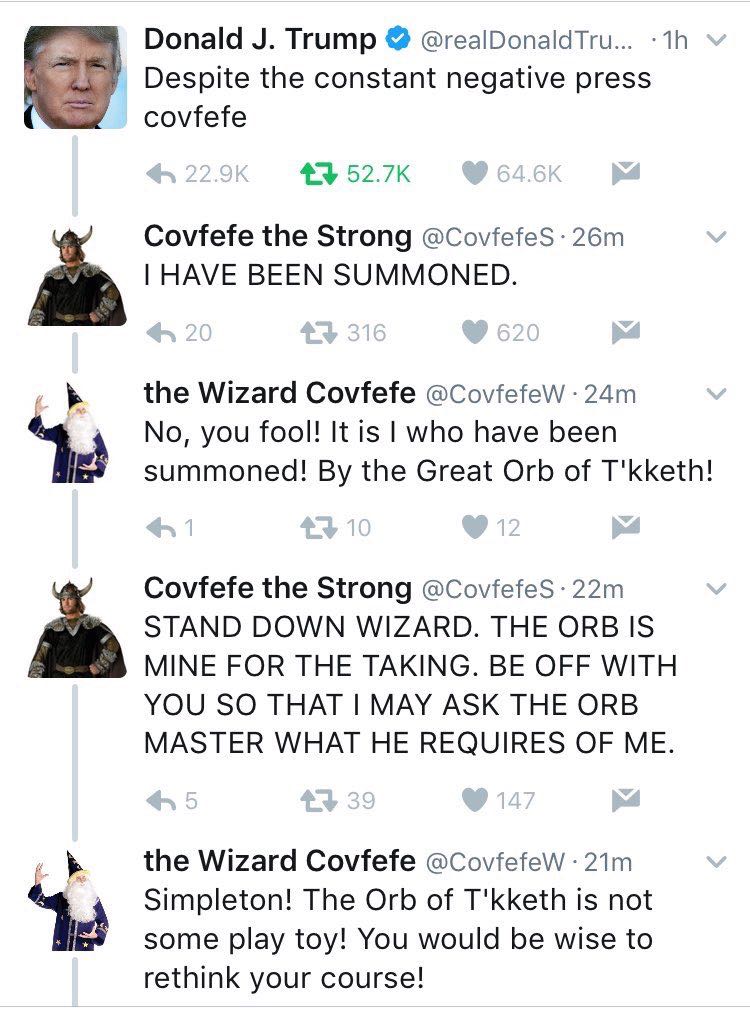Like the Wizard tweet with 12 likes

pos(474,527)
